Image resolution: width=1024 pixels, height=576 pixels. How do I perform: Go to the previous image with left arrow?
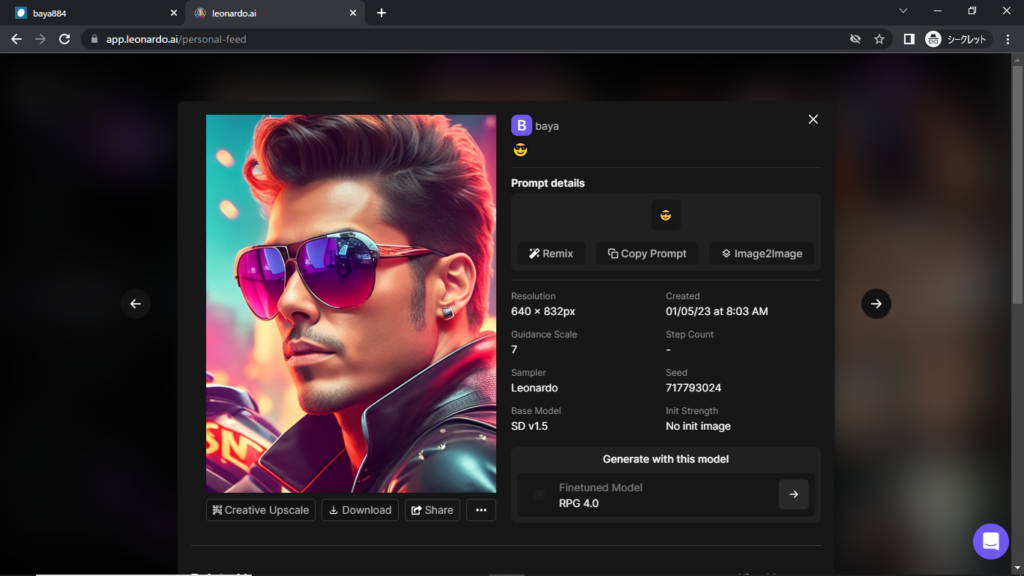(x=136, y=304)
